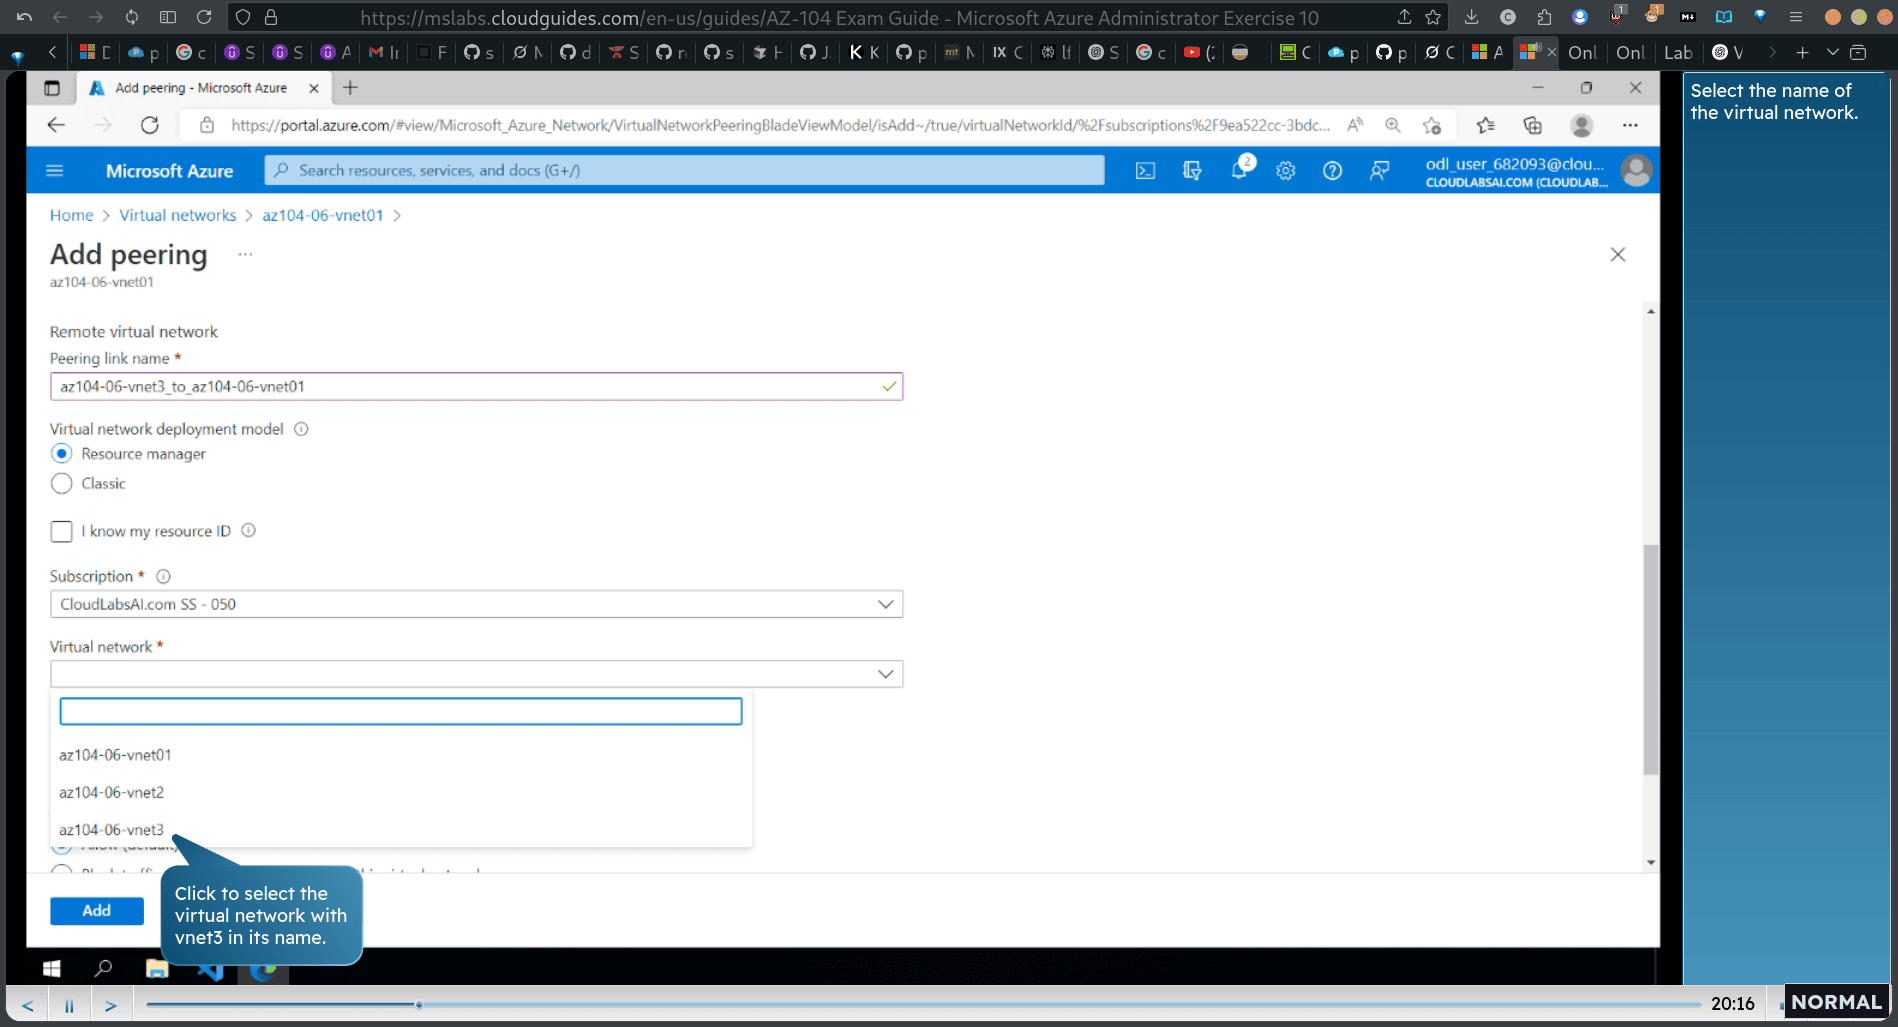The image size is (1898, 1027).
Task: Click inner browser back arrow
Action: tap(56, 125)
